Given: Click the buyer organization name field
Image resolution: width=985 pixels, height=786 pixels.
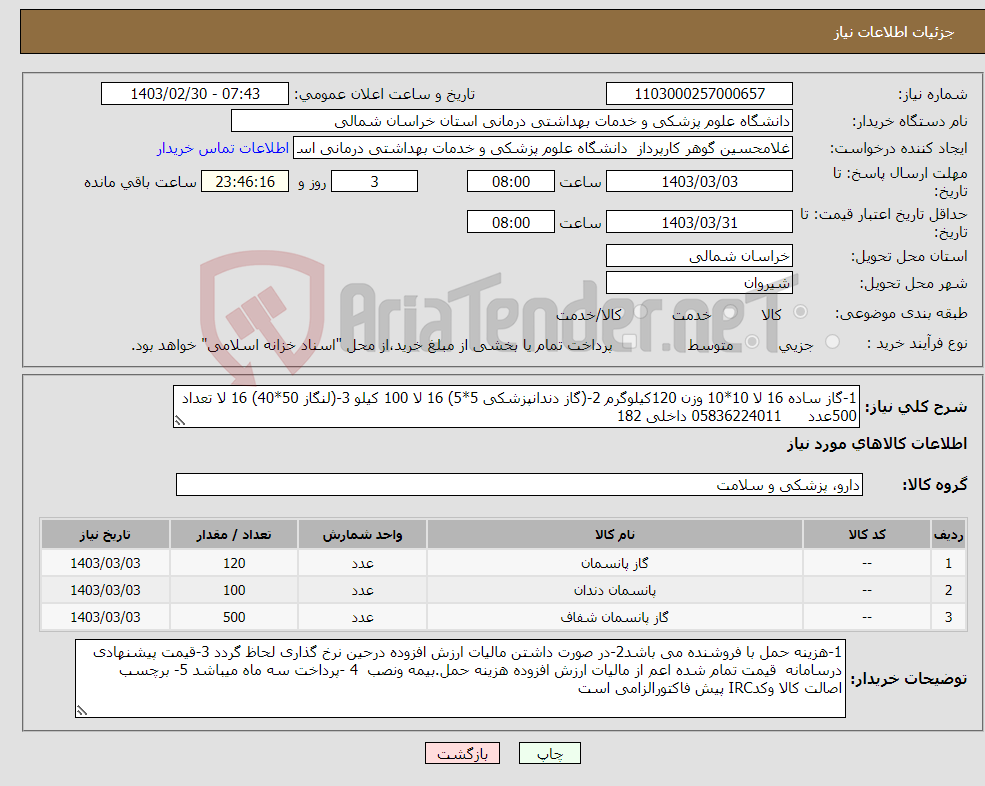Looking at the screenshot, I should point(512,121).
